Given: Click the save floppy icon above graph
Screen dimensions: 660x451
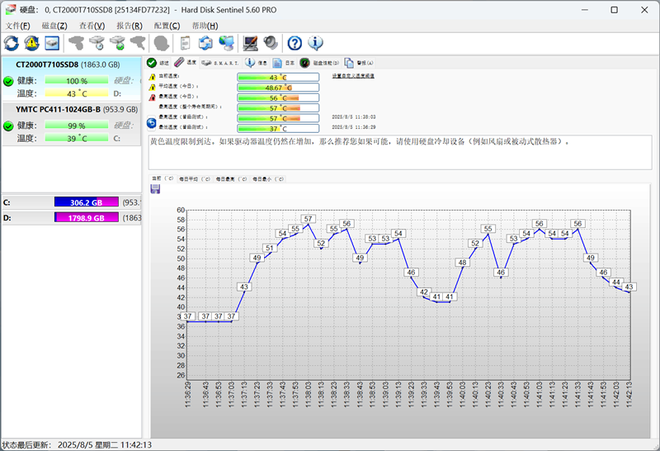Looking at the screenshot, I should tap(155, 189).
